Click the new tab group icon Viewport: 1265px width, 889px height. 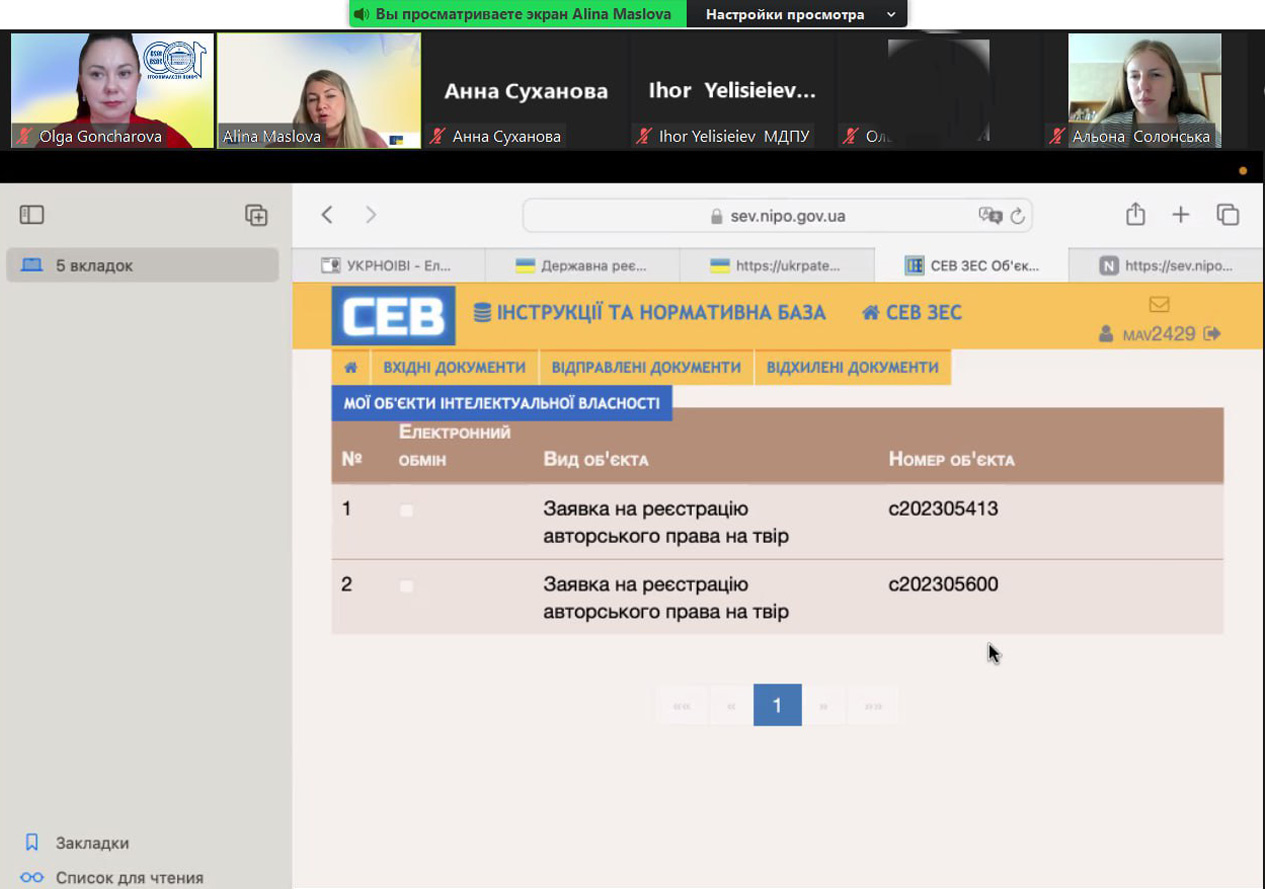pyautogui.click(x=256, y=215)
